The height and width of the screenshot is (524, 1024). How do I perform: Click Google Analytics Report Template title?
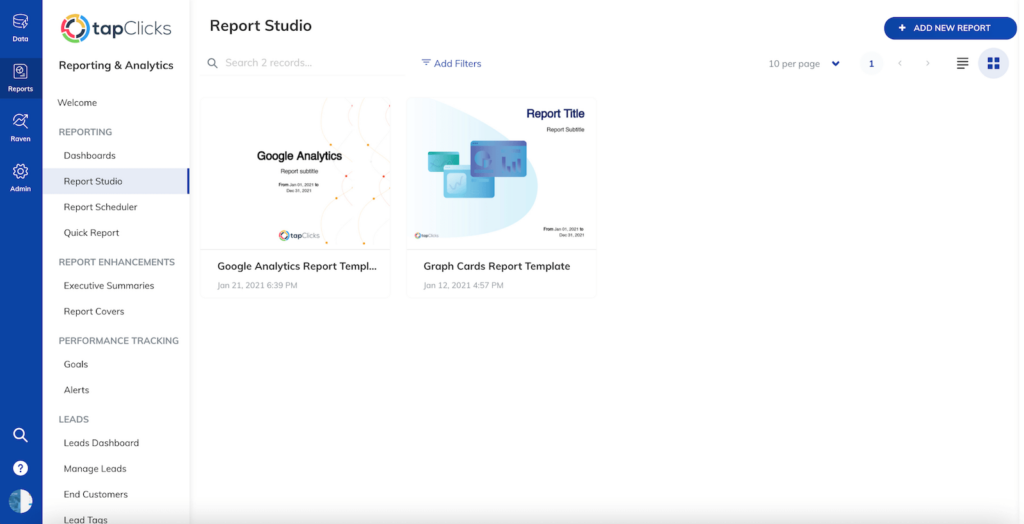(297, 267)
